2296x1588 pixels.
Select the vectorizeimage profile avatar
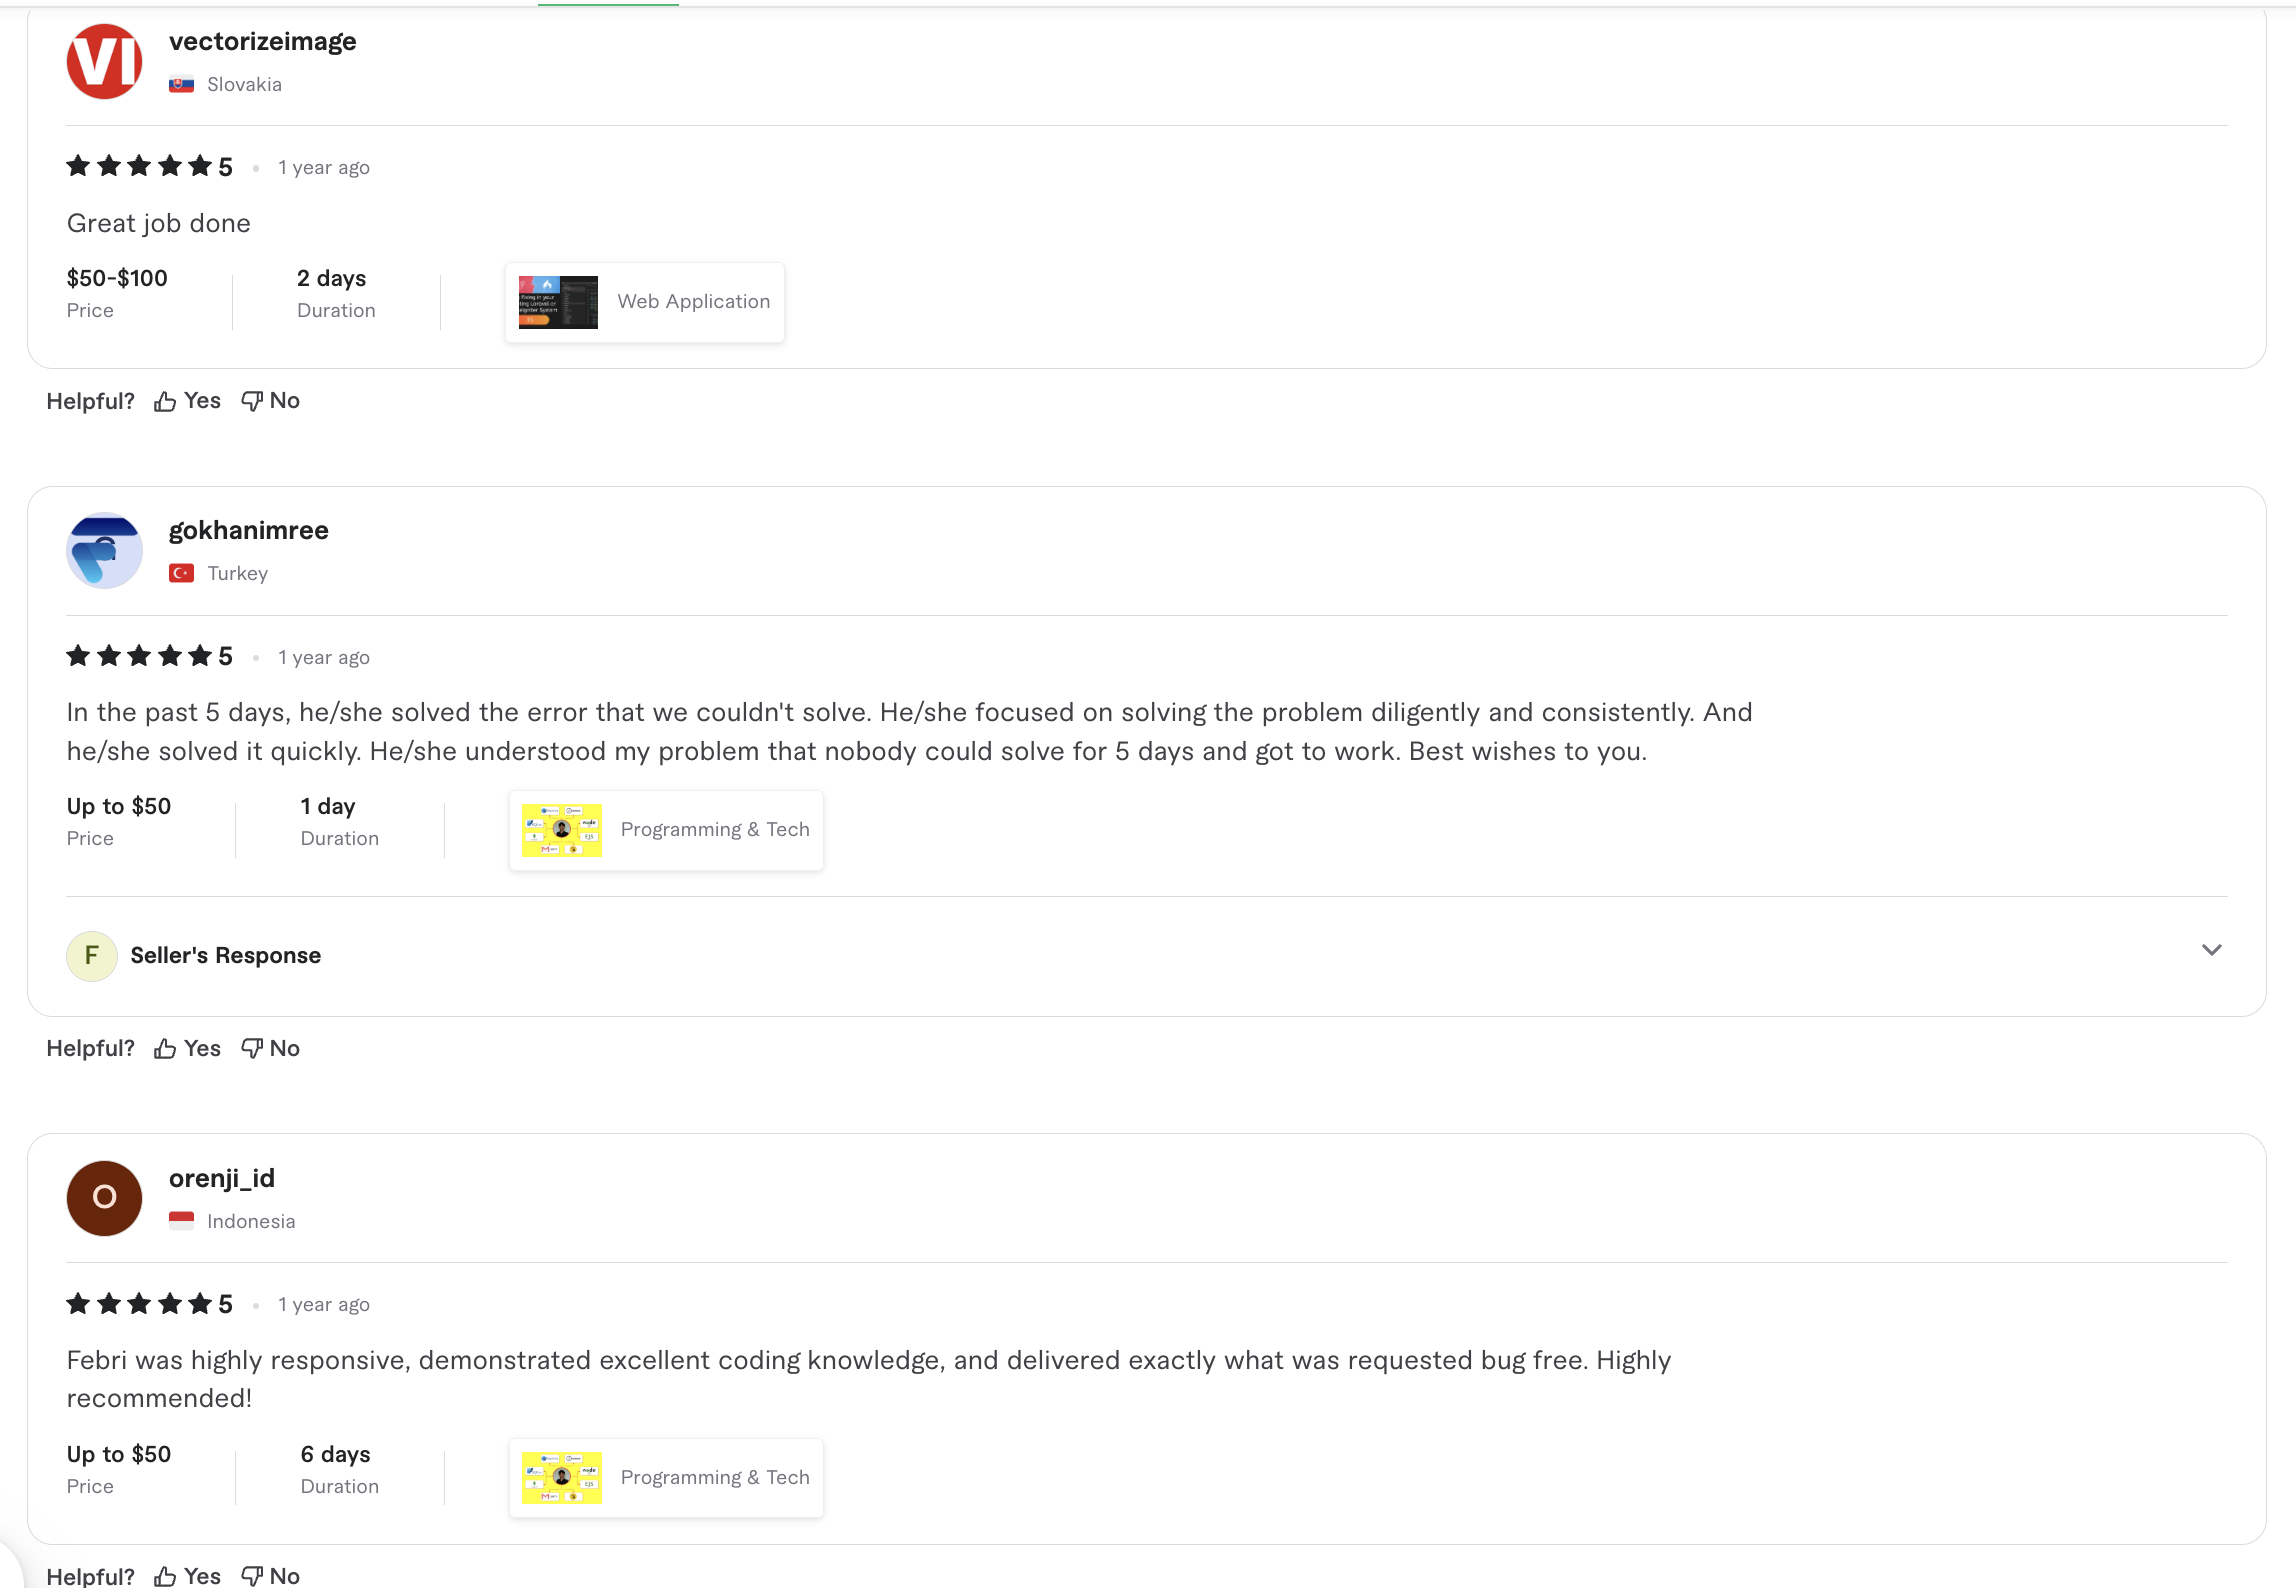[x=103, y=60]
